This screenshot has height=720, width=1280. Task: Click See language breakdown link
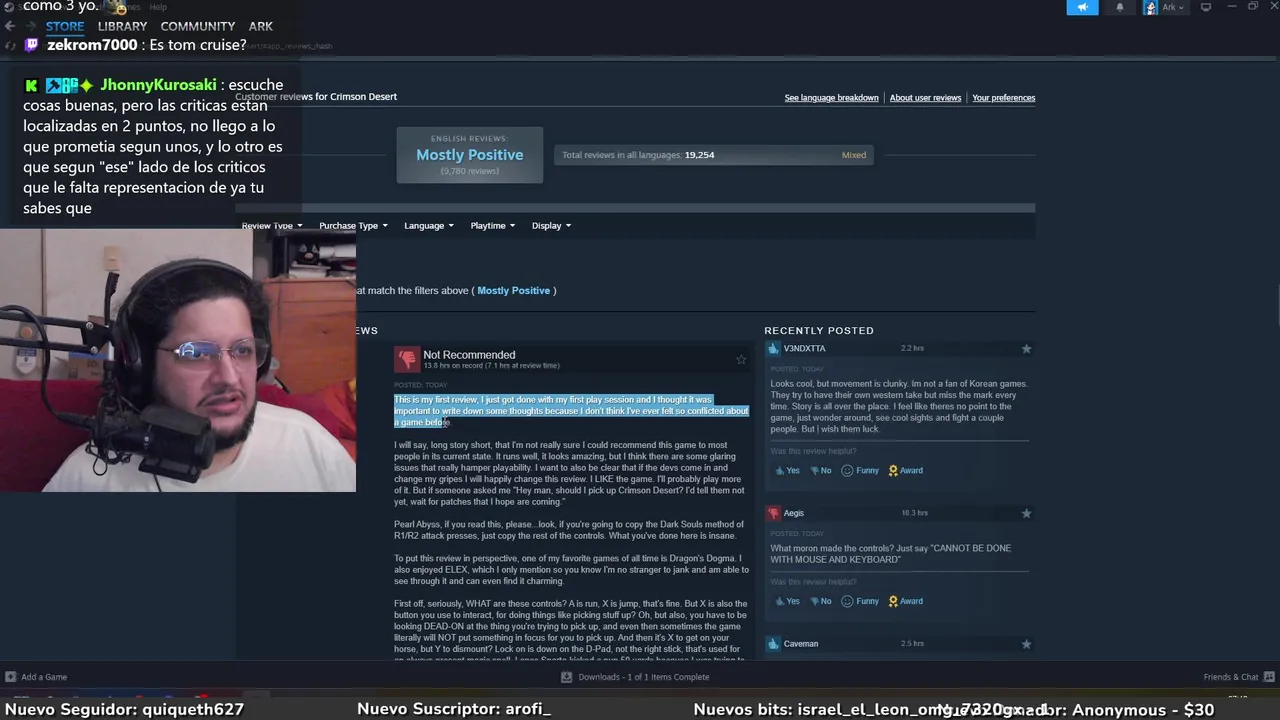(831, 98)
